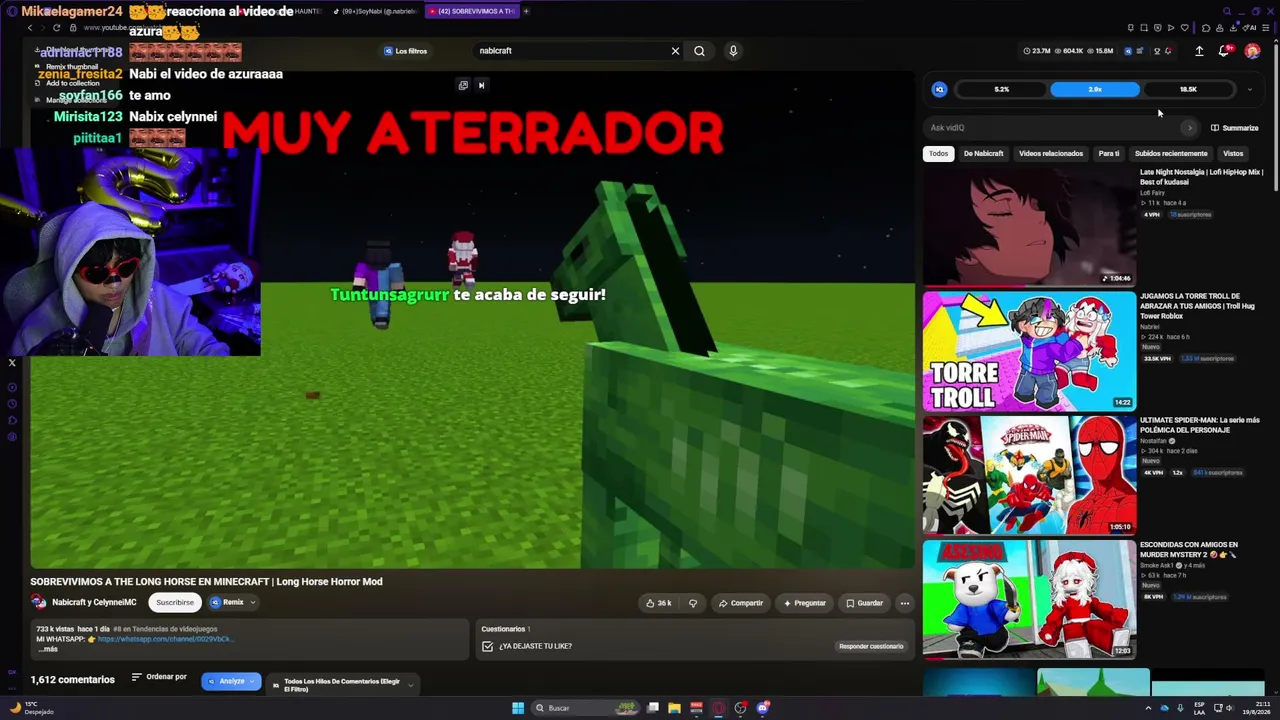Open the channel avatar beside Nabicraft y CelynneiMC
Viewport: 1280px width, 720px height.
coord(38,603)
